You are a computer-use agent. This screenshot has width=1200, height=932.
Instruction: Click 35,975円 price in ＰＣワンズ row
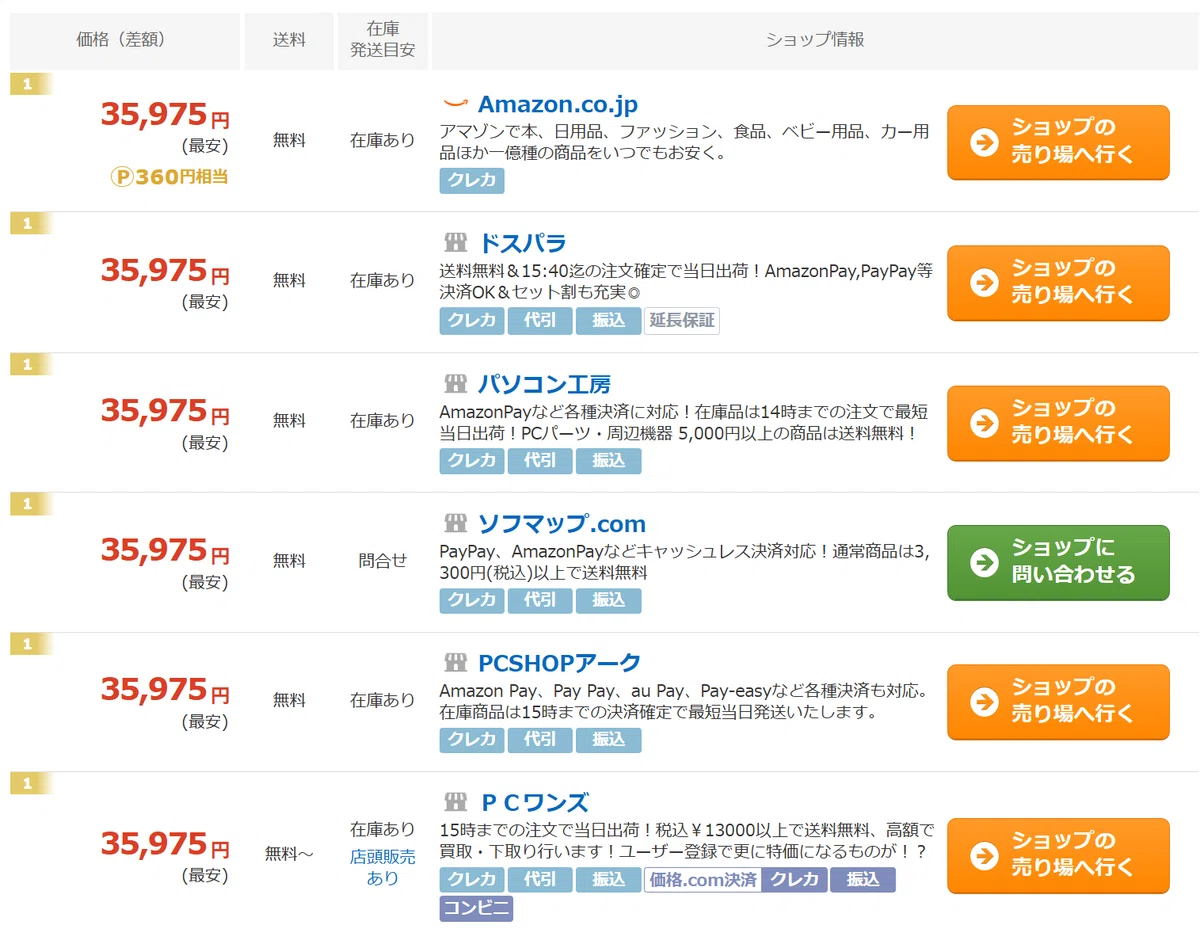tap(165, 844)
